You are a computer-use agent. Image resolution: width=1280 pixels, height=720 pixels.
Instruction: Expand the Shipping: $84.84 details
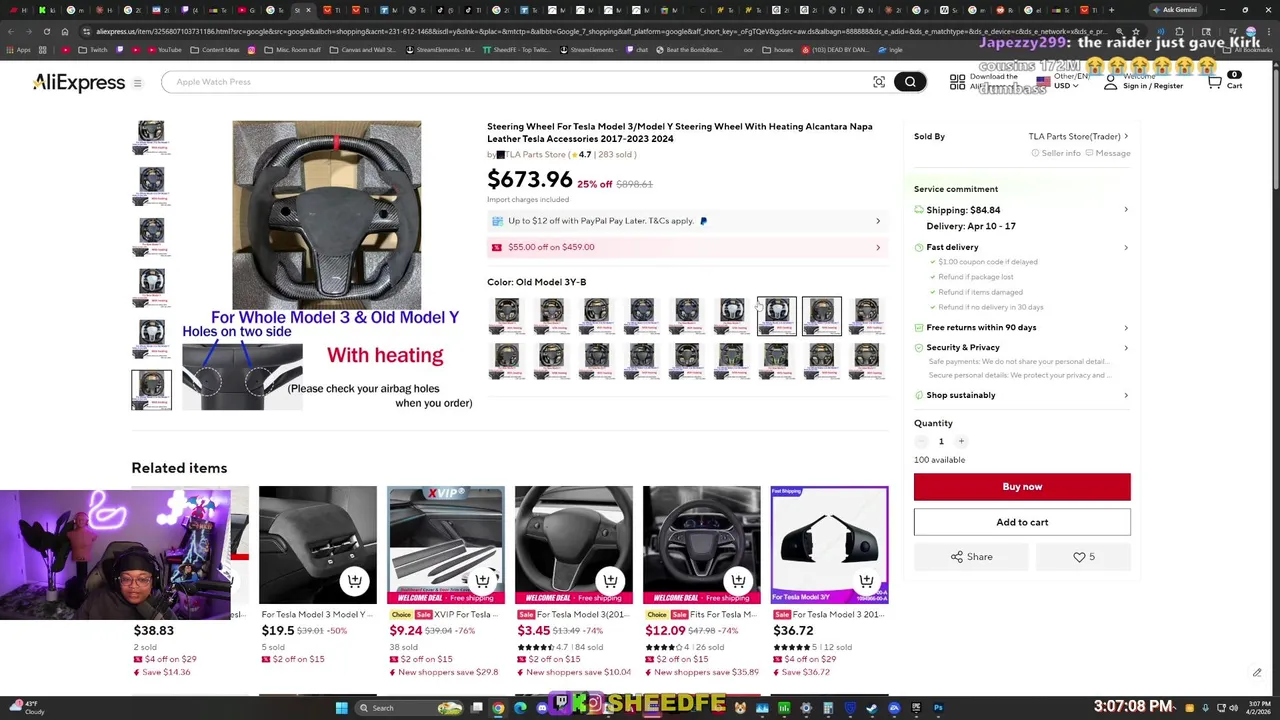click(x=1021, y=210)
